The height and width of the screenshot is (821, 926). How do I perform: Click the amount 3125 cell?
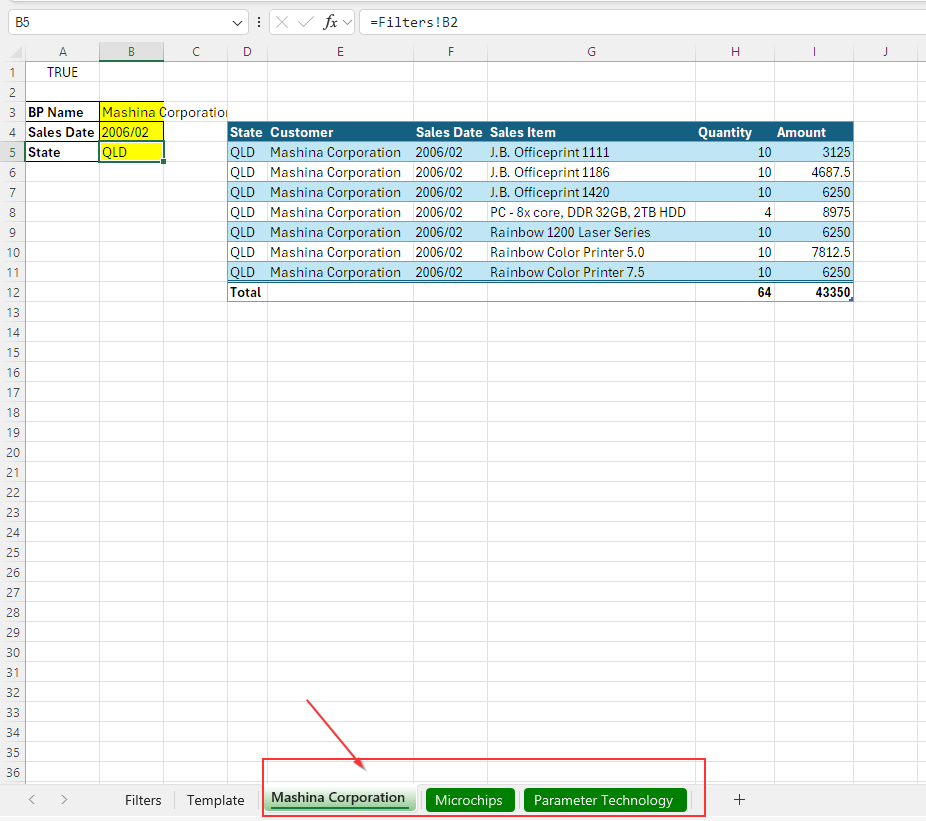tap(814, 152)
